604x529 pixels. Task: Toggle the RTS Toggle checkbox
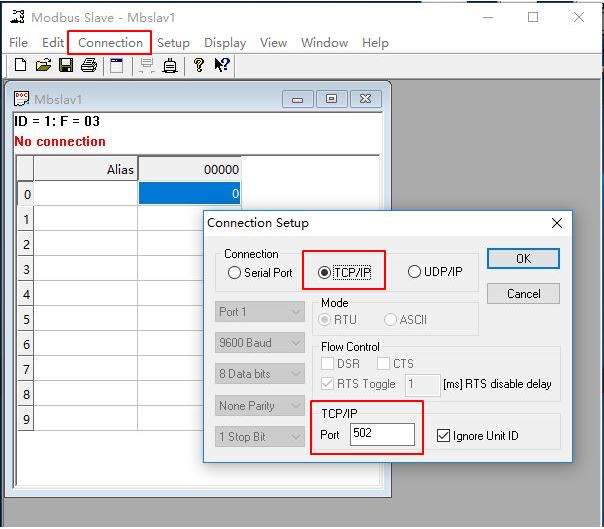(x=327, y=384)
